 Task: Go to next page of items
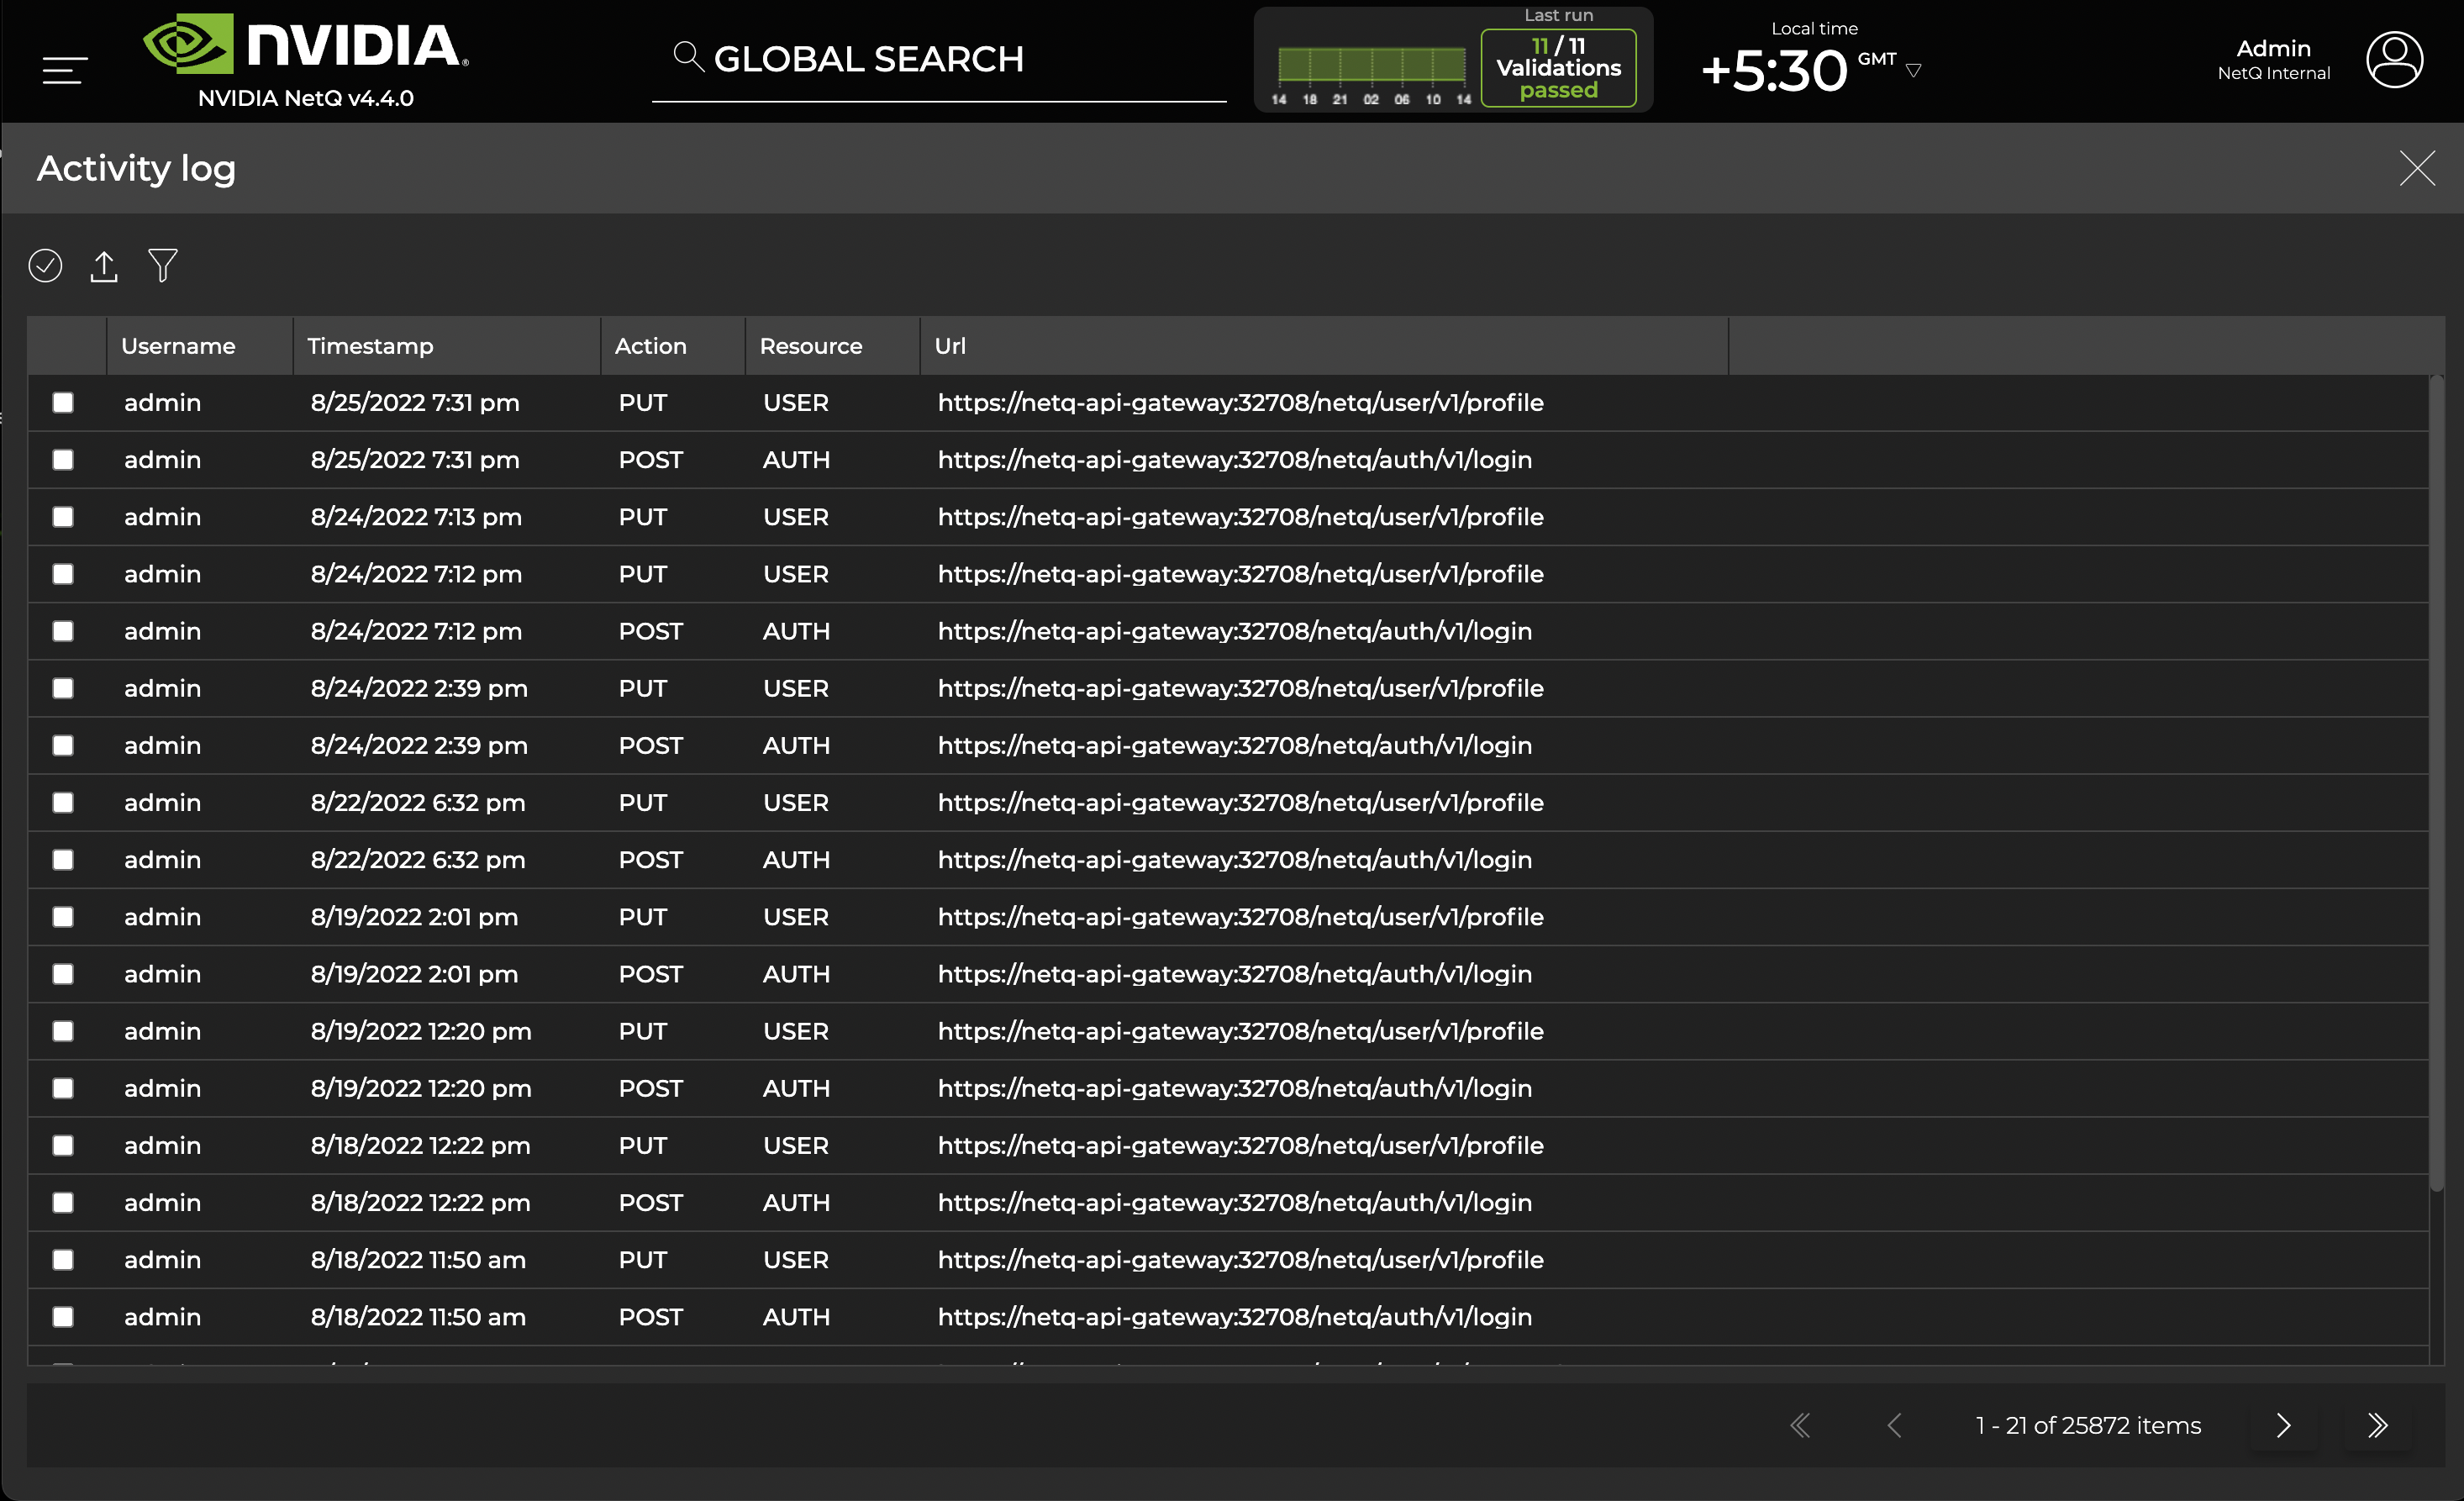tap(2283, 1425)
